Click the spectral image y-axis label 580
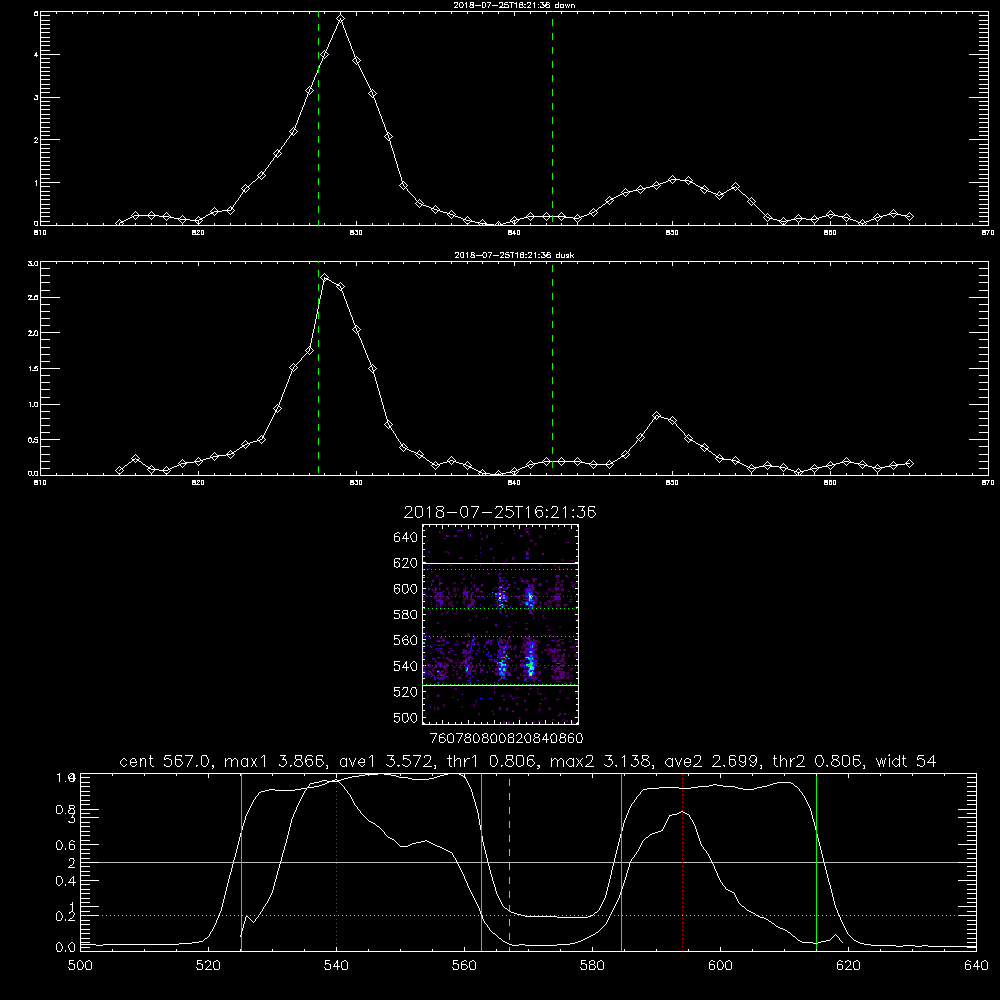 click(x=406, y=615)
